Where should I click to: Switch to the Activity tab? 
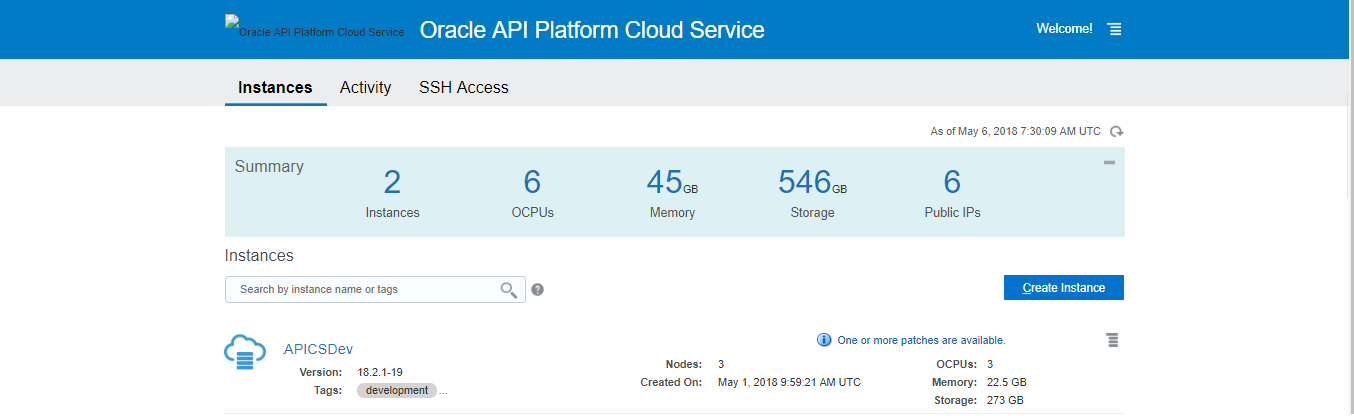365,88
